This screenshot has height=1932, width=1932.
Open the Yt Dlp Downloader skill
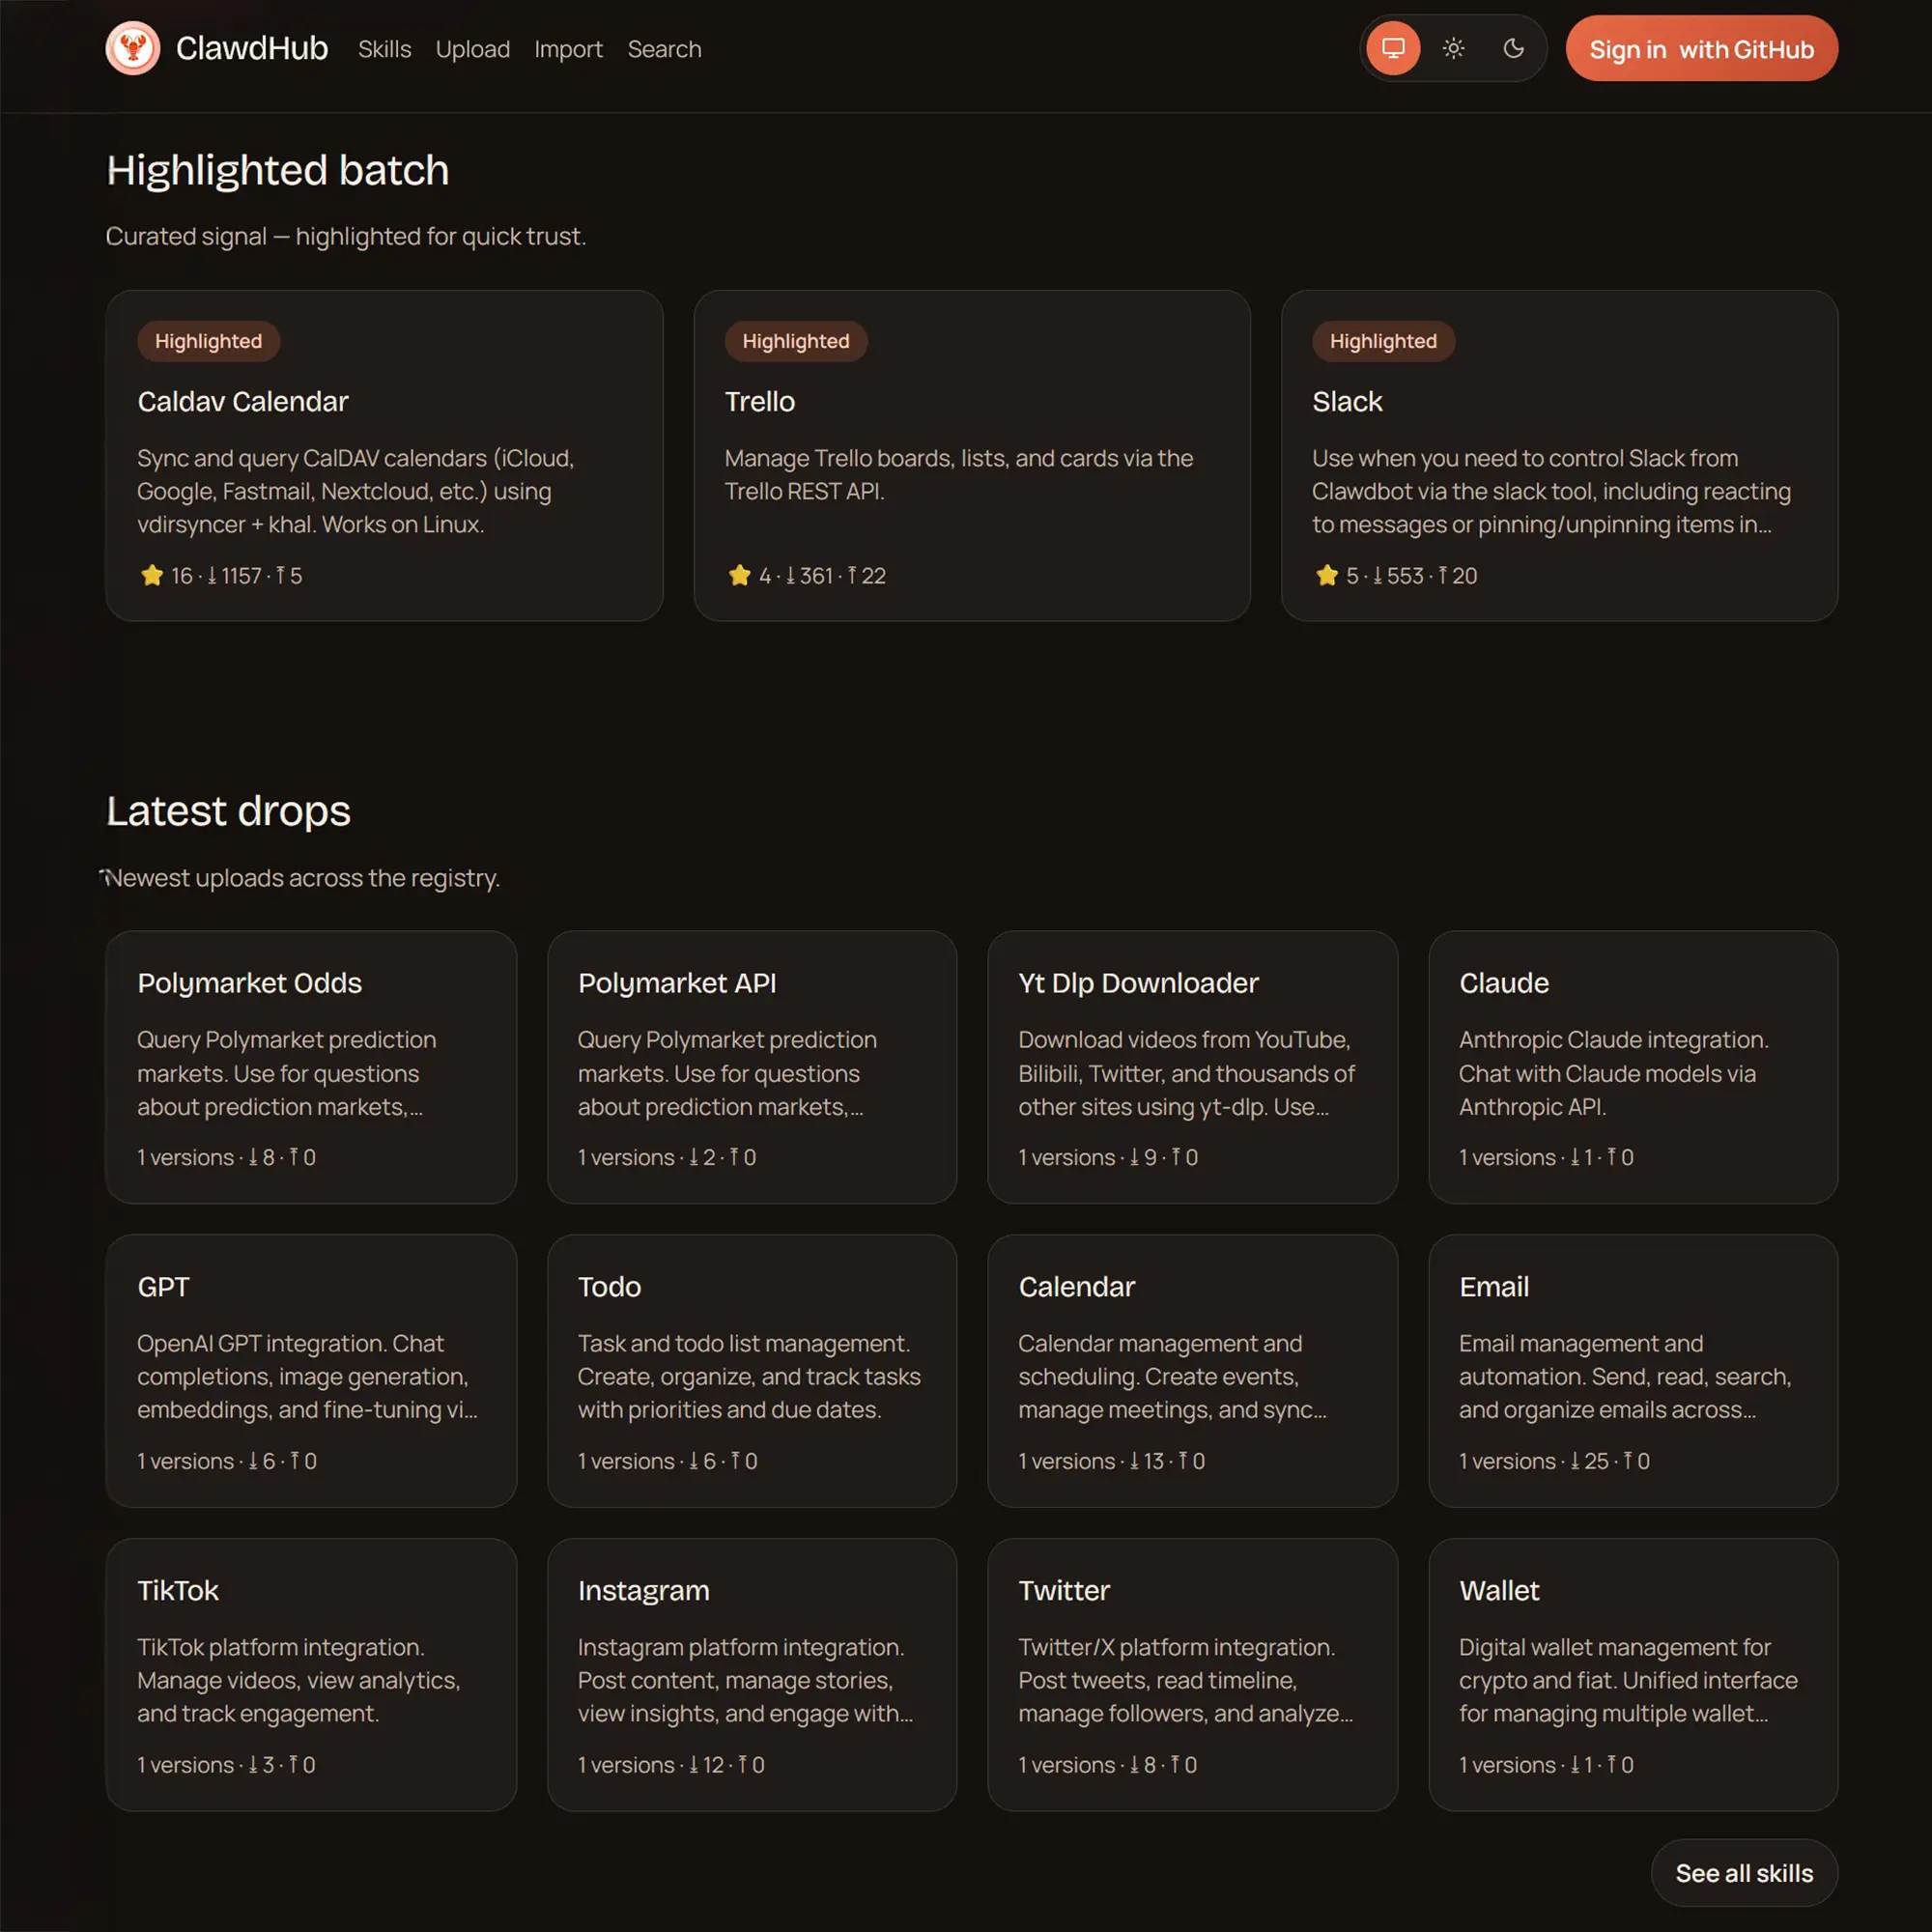coord(1191,1066)
